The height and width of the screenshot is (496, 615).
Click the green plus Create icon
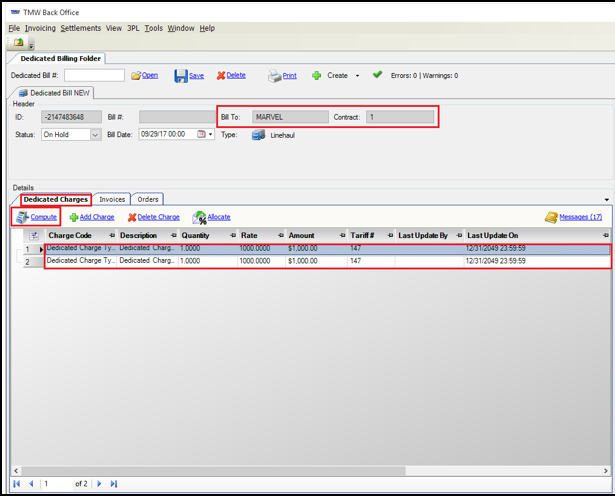point(317,75)
